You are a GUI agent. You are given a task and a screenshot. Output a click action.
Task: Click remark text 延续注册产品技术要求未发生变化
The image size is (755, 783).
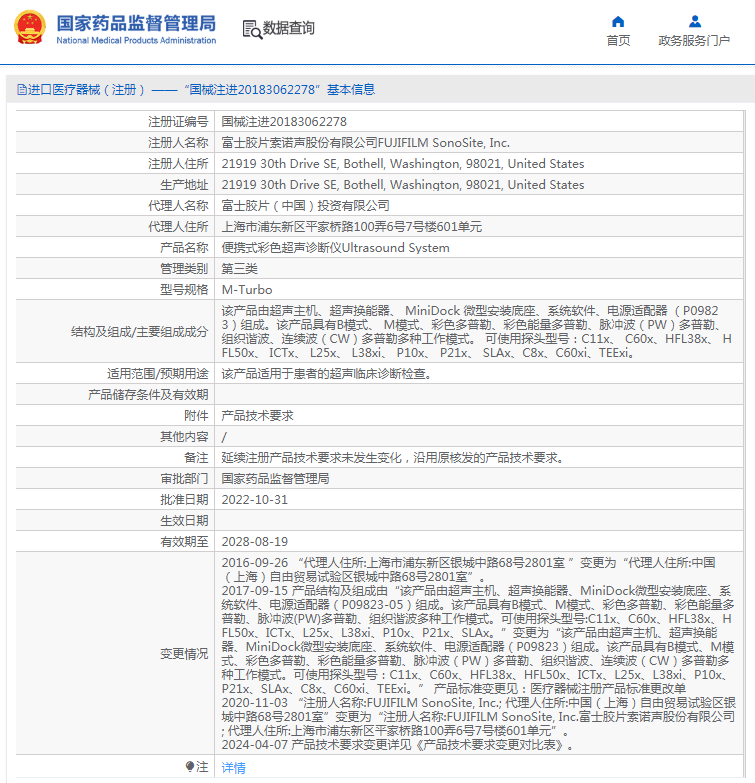(312, 457)
